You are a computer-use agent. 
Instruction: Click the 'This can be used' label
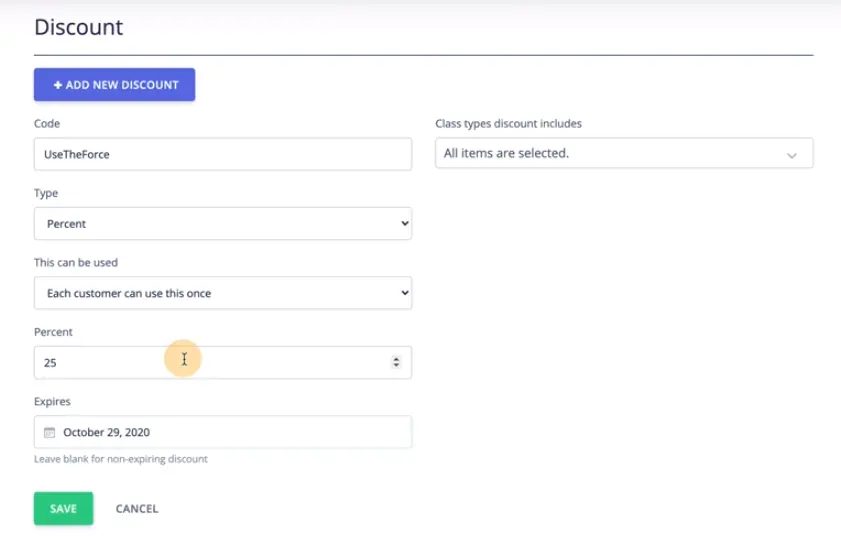point(76,263)
